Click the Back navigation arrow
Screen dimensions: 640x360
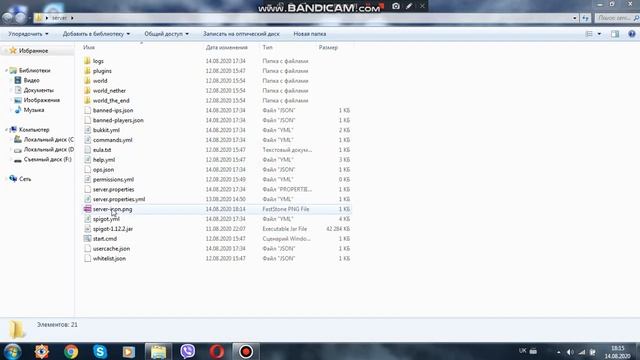[8, 17]
